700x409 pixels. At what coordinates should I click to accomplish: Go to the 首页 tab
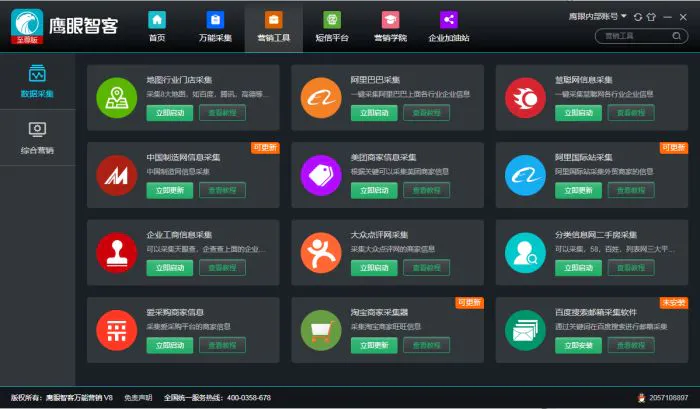pyautogui.click(x=157, y=27)
